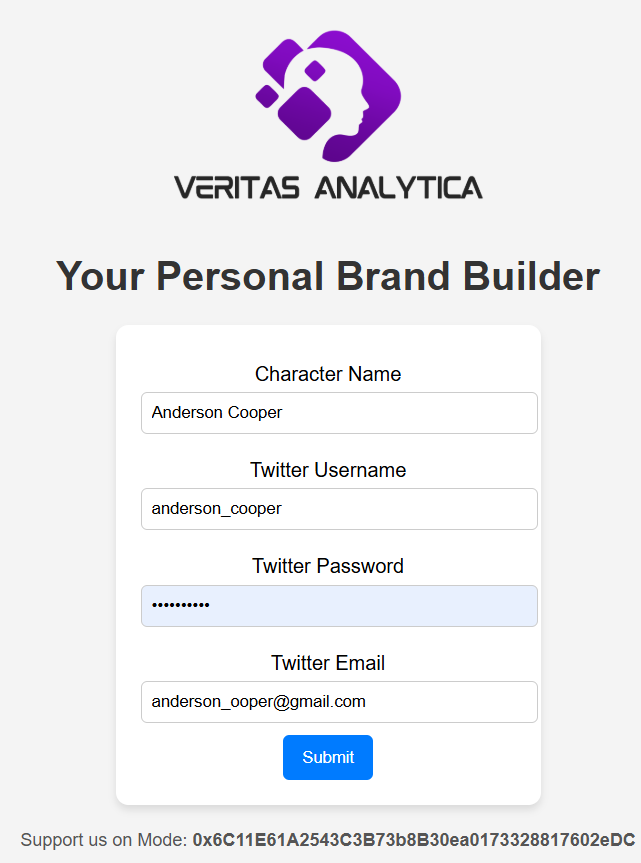Click the bold 0x6C11 wallet address
This screenshot has width=641, height=863.
[414, 839]
